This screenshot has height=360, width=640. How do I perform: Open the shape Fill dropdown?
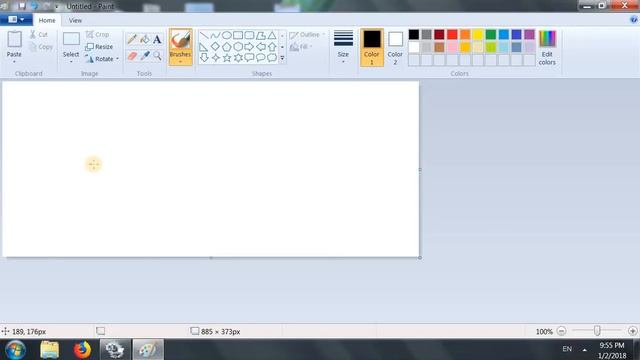[301, 47]
